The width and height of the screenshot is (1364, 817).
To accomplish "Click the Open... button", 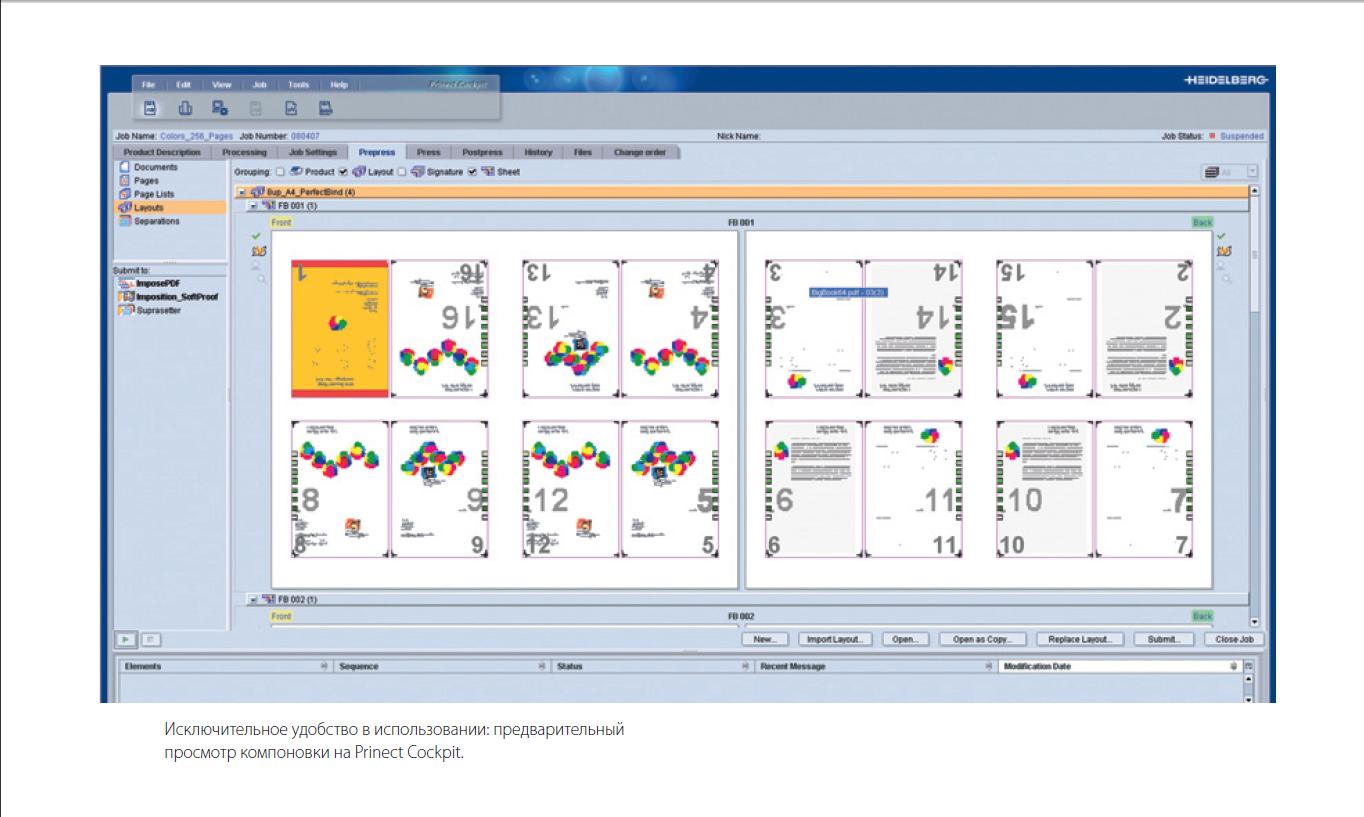I will coord(905,639).
